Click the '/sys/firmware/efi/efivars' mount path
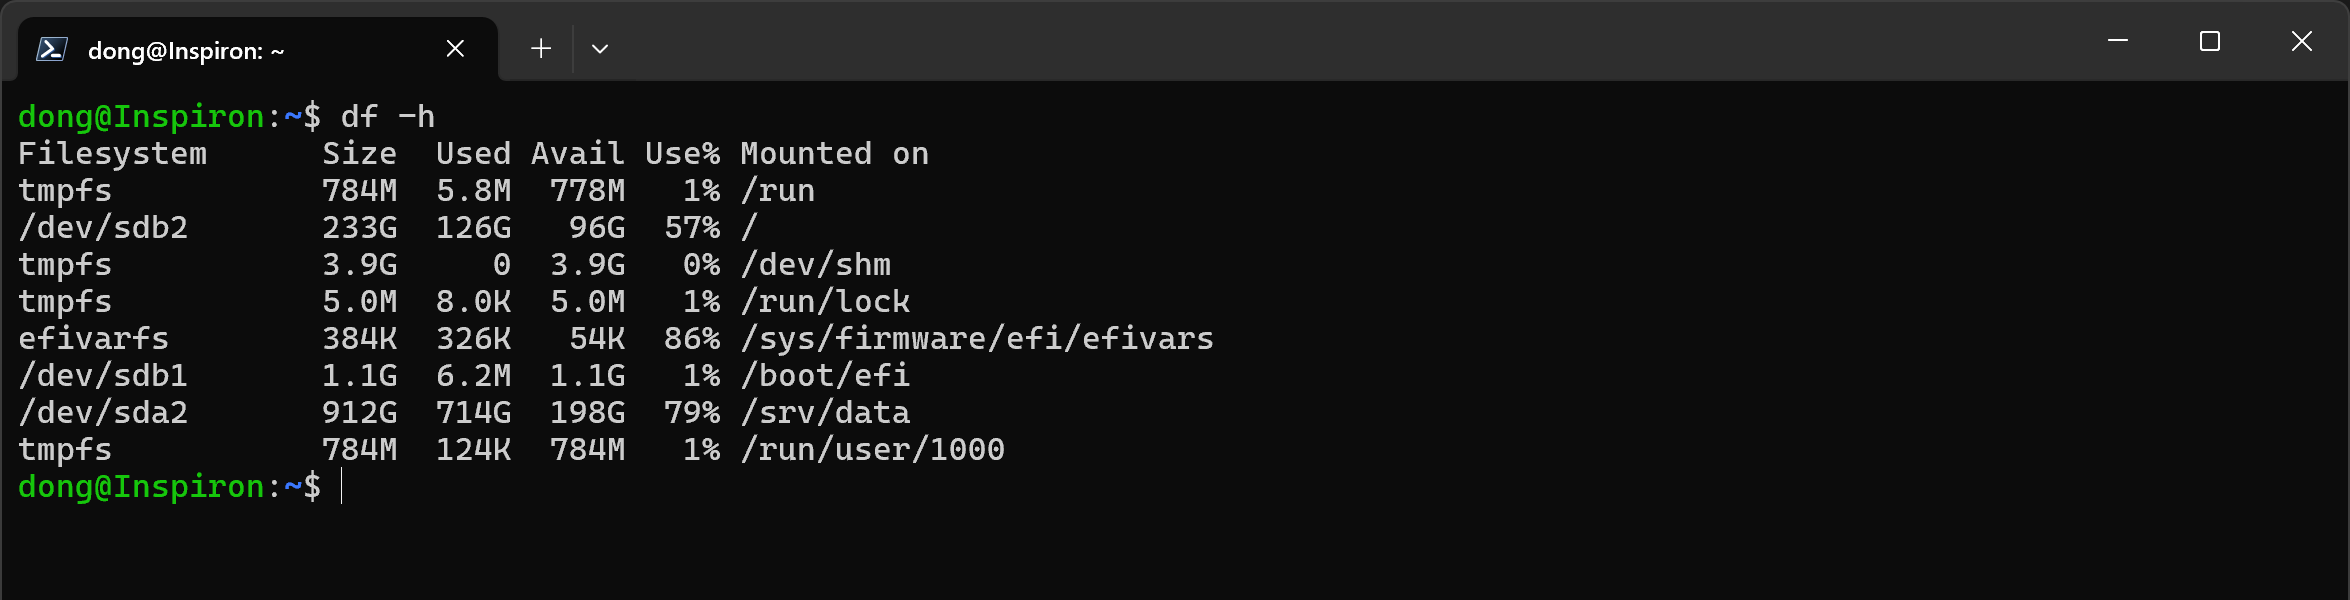Image resolution: width=2350 pixels, height=600 pixels. click(977, 339)
